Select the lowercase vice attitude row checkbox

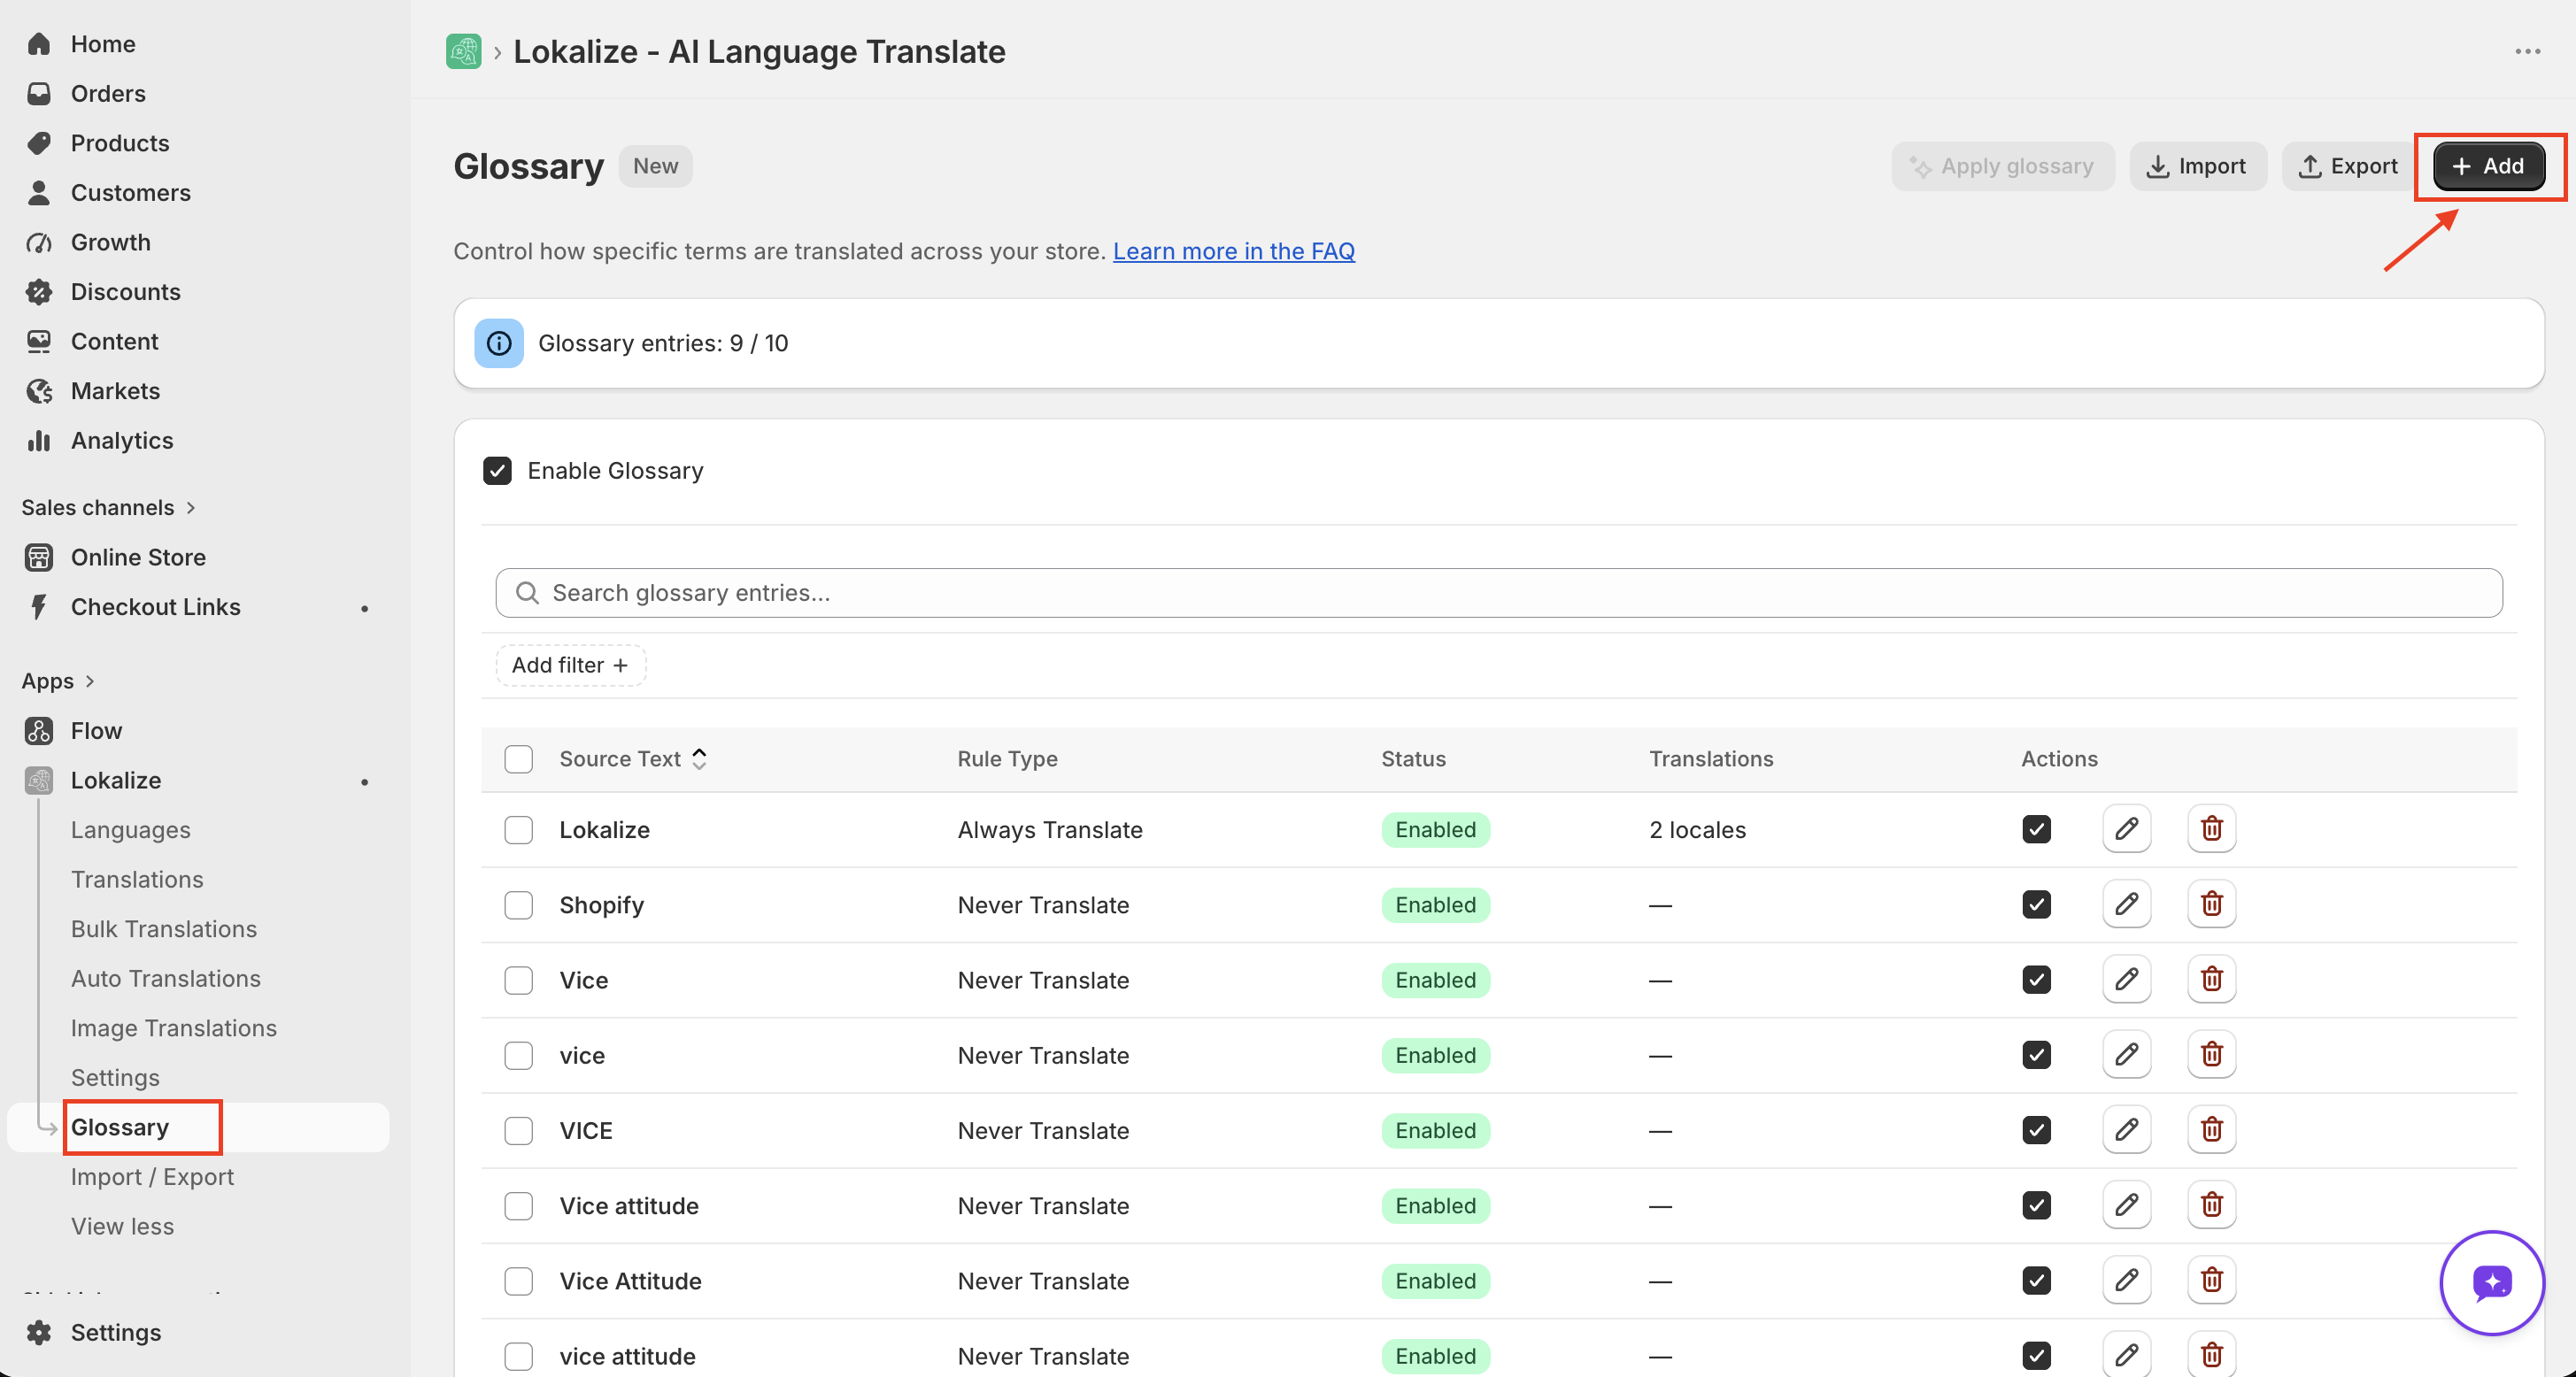[518, 1356]
